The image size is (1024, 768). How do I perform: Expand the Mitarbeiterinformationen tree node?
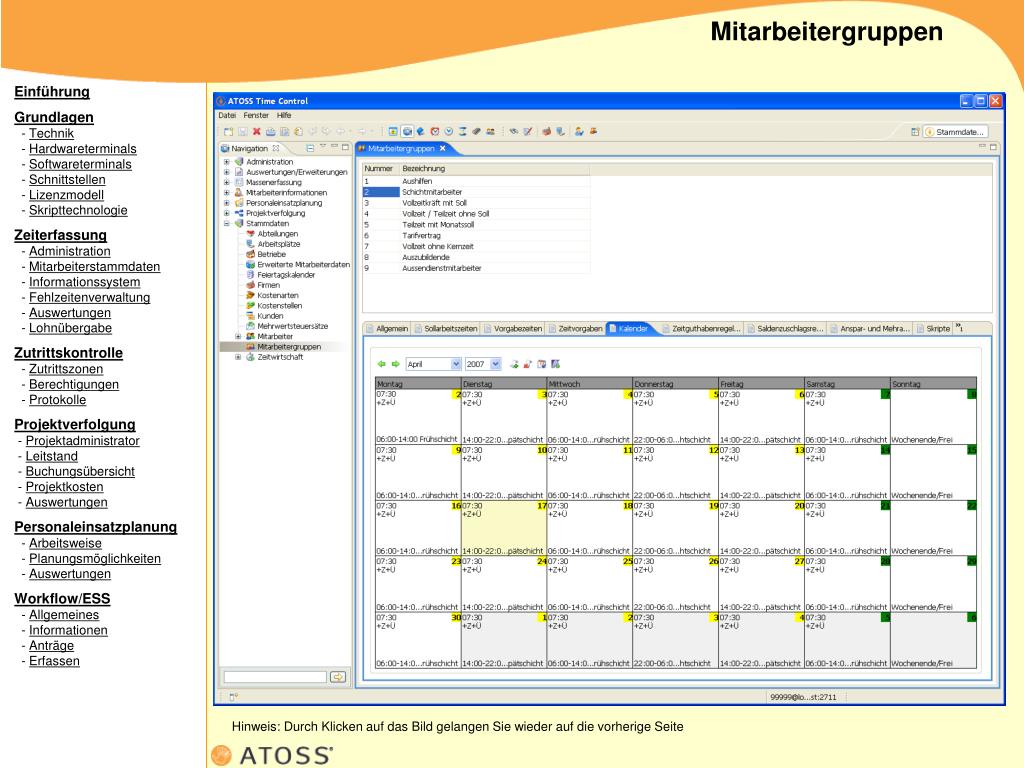tap(227, 193)
